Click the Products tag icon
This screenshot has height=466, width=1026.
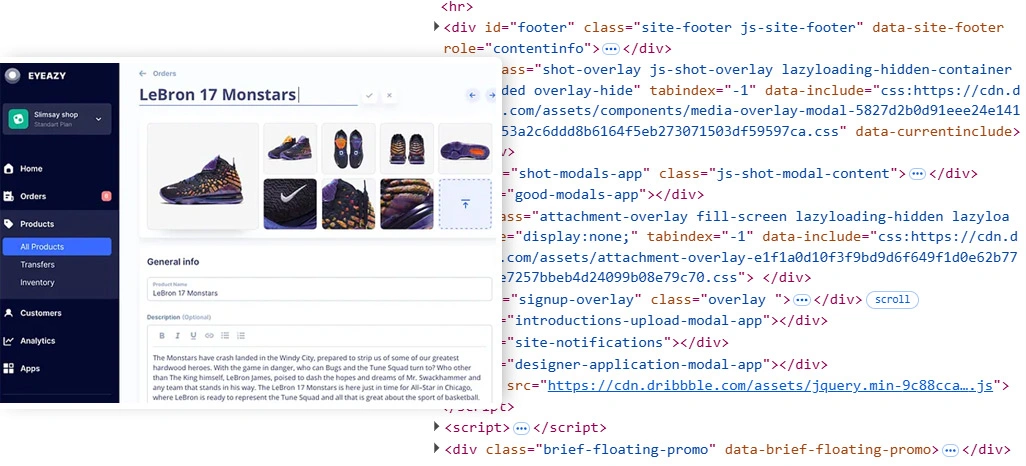pyautogui.click(x=9, y=224)
